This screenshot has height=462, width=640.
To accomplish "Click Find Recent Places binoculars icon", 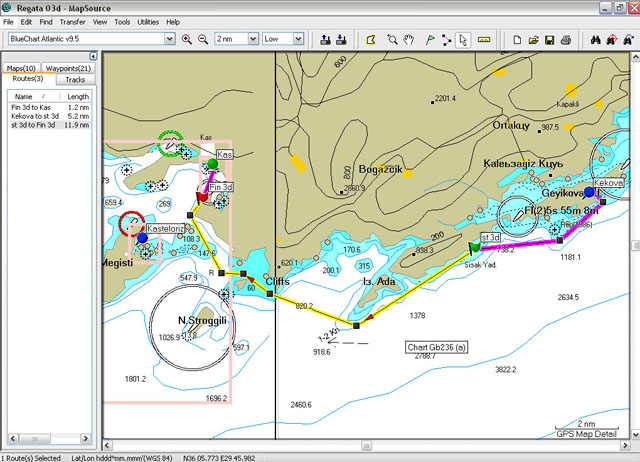I will click(628, 40).
